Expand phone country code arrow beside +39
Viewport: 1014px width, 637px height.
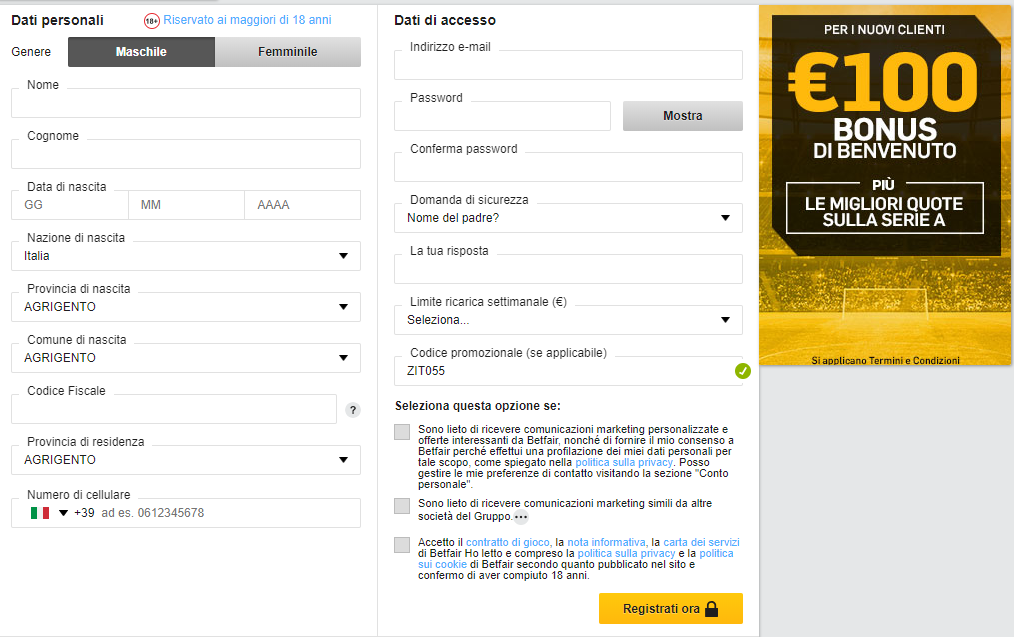(x=63, y=513)
